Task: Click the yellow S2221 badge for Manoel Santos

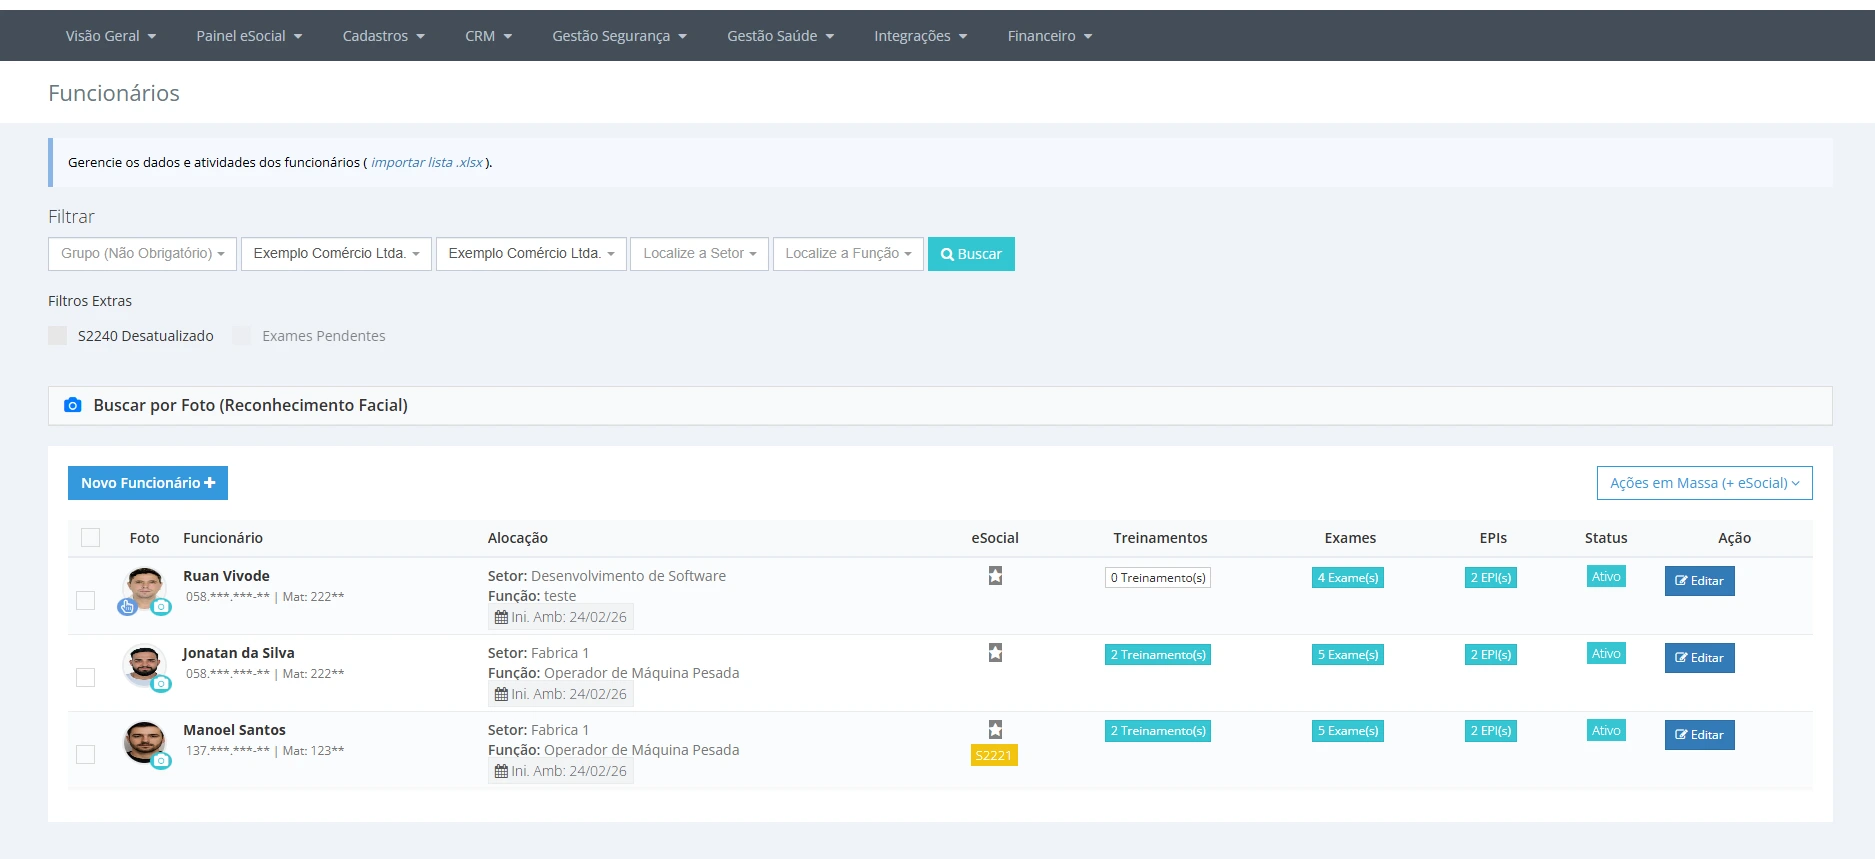Action: [x=994, y=755]
